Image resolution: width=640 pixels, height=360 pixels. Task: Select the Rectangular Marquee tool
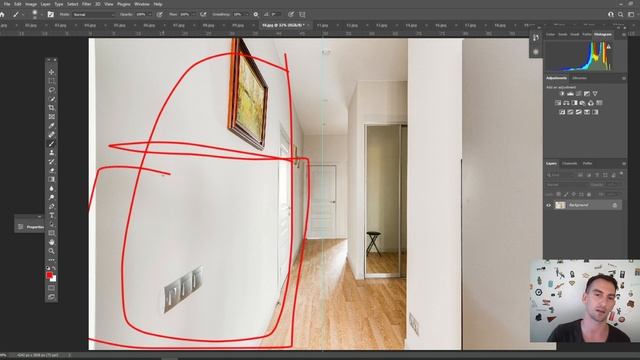51,81
